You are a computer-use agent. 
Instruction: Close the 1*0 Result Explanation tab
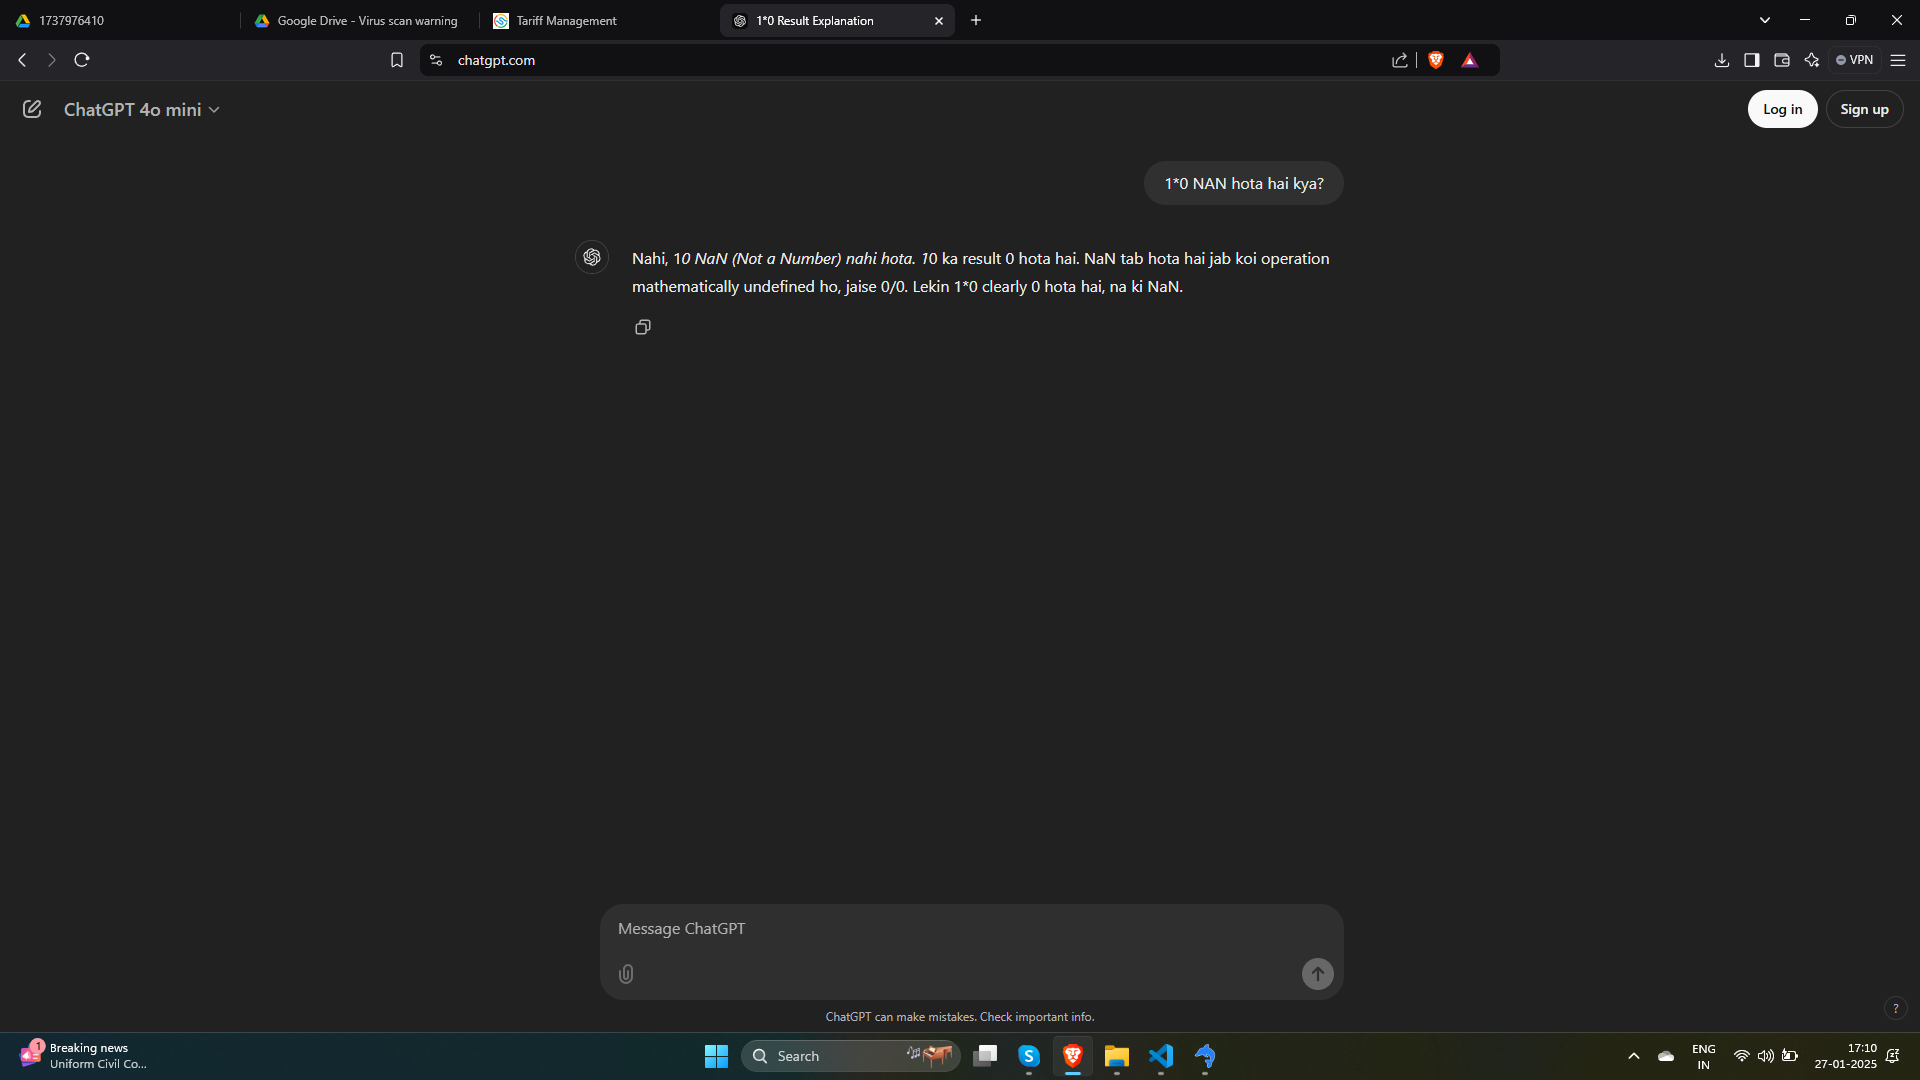click(939, 21)
